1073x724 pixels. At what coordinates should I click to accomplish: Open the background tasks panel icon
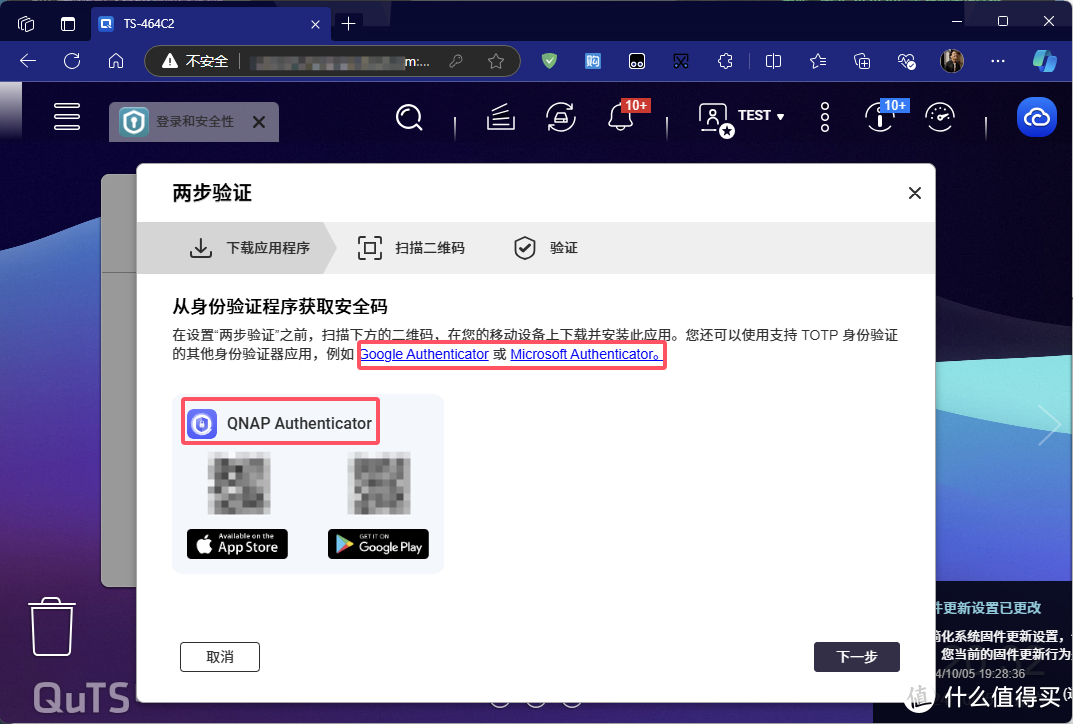(x=500, y=117)
